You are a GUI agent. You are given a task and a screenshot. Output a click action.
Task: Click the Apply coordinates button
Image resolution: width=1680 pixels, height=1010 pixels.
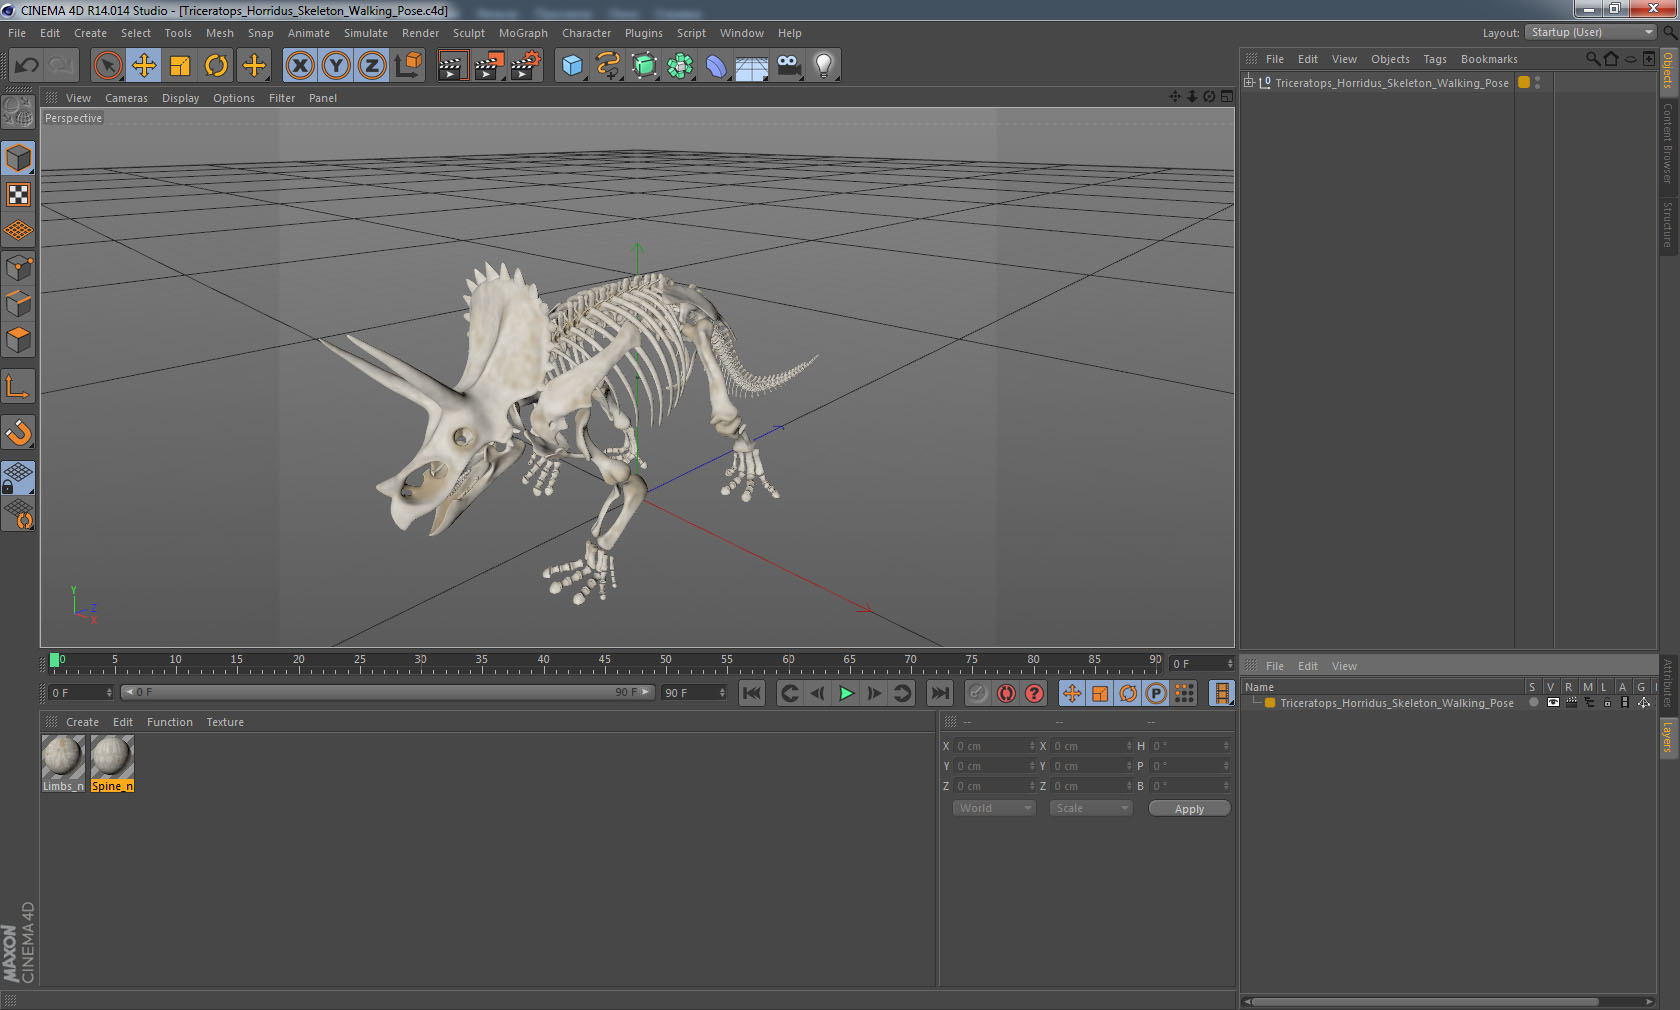[x=1189, y=808]
